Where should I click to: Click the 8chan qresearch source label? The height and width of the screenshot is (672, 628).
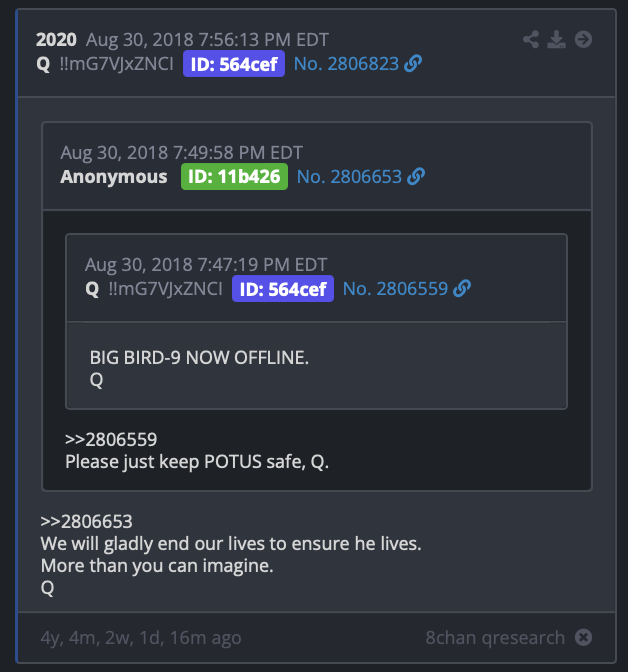click(x=495, y=638)
